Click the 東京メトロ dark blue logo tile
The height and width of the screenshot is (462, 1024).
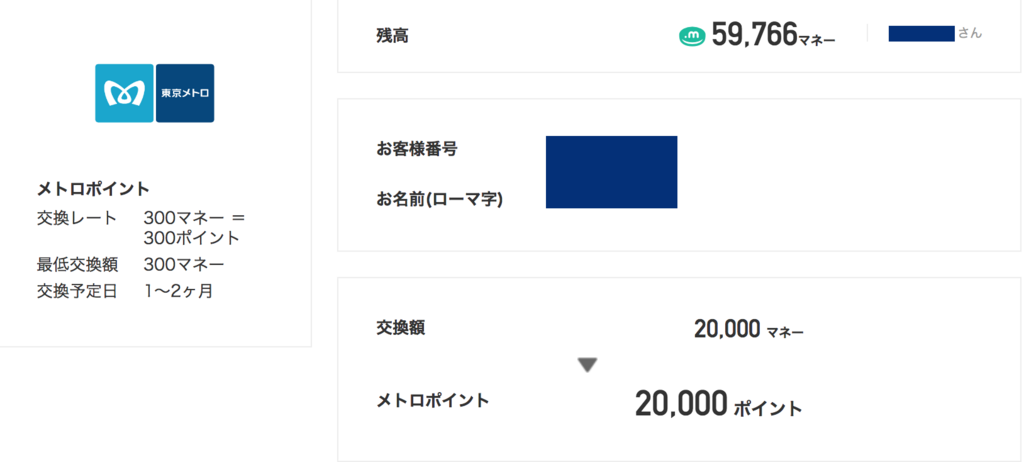[185, 93]
